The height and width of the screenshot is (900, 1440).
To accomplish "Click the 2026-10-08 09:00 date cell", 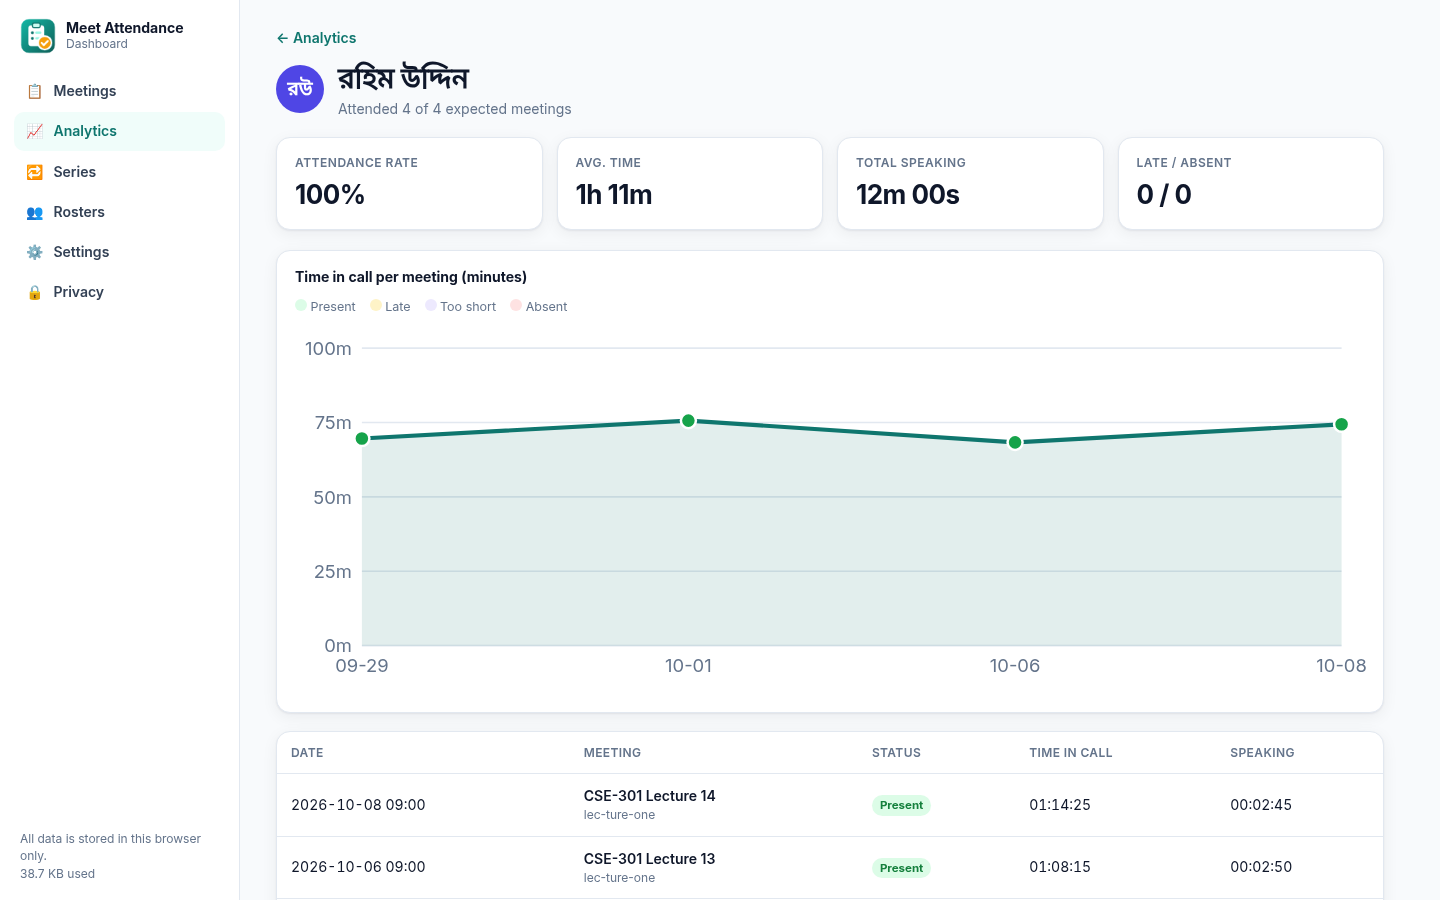I will pyautogui.click(x=358, y=805).
